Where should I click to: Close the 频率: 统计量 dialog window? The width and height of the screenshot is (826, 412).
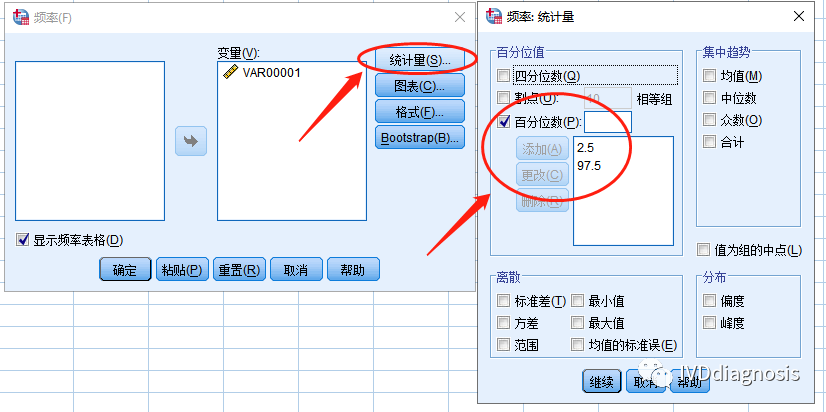tap(797, 16)
